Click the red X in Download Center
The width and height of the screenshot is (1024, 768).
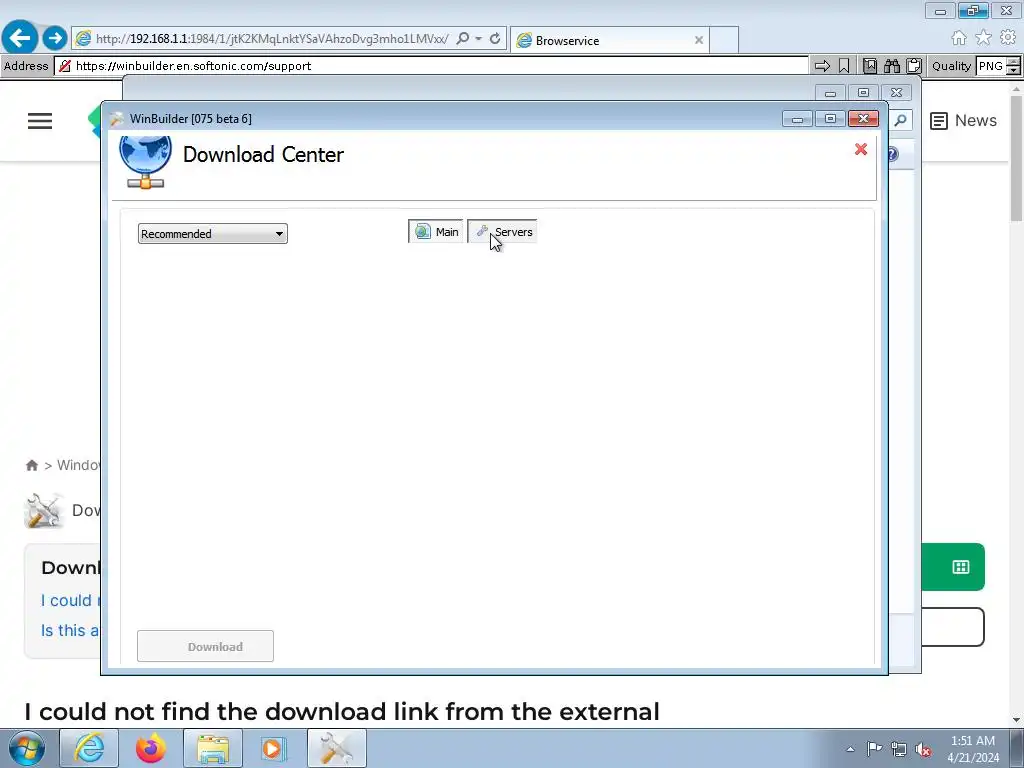(x=861, y=150)
